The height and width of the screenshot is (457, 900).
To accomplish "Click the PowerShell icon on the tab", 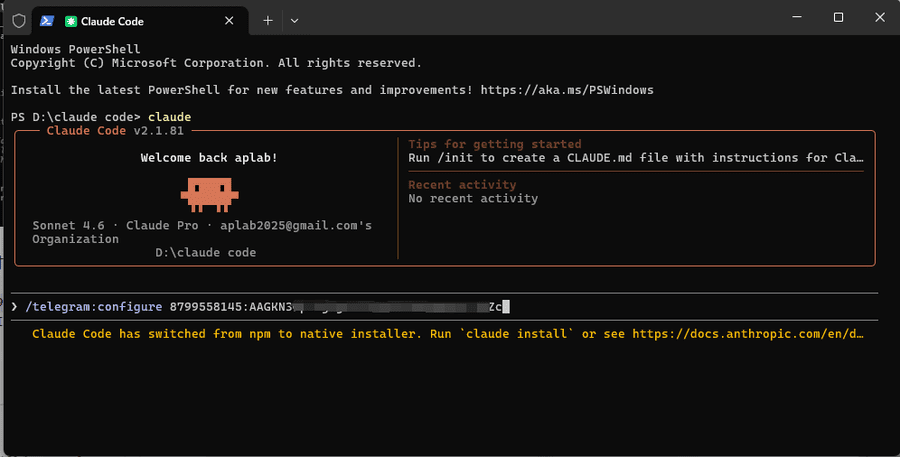I will click(47, 21).
